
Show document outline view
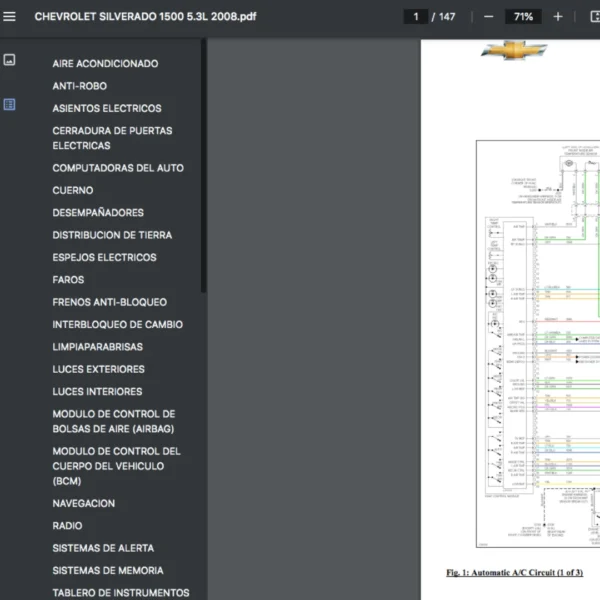pyautogui.click(x=10, y=104)
